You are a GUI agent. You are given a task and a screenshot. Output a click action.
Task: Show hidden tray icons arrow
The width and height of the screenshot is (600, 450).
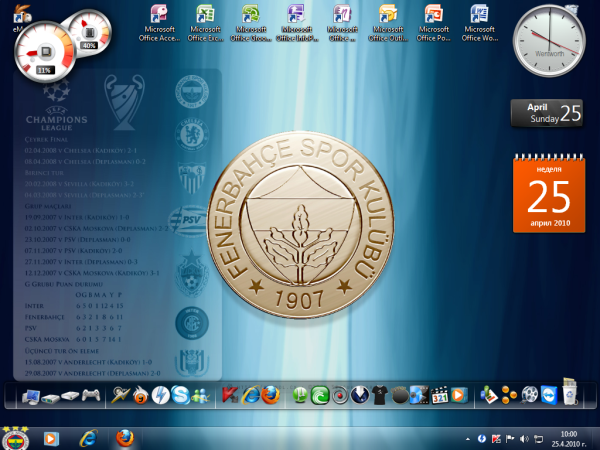coord(468,439)
